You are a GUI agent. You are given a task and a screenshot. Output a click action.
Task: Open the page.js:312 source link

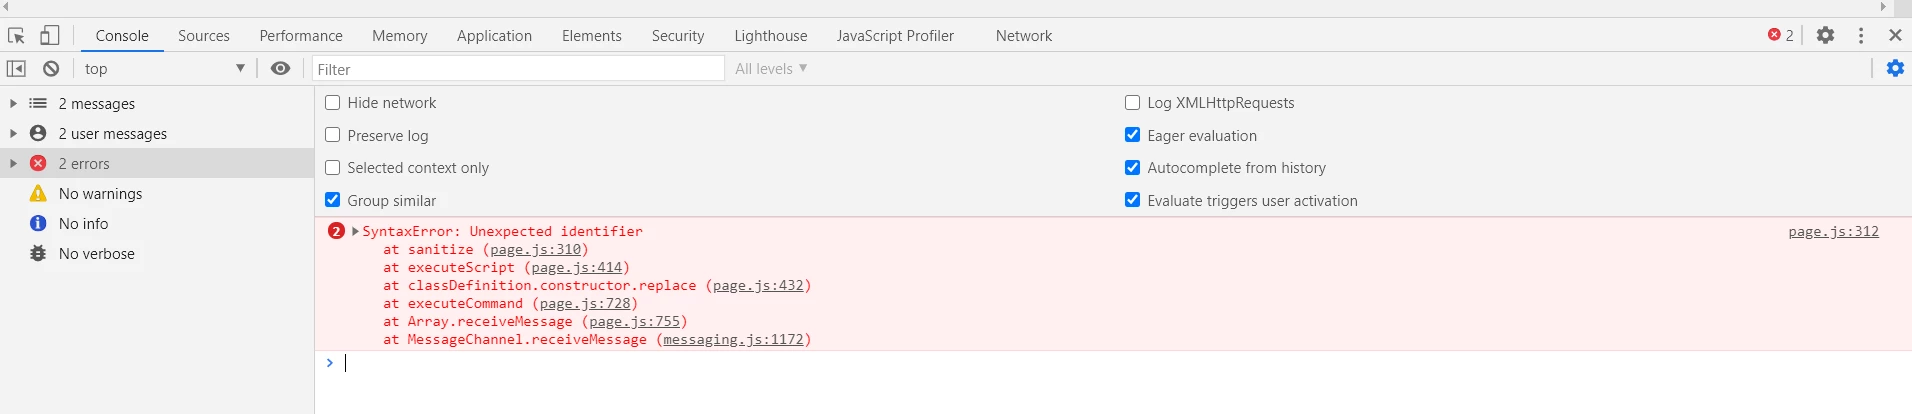(x=1833, y=231)
